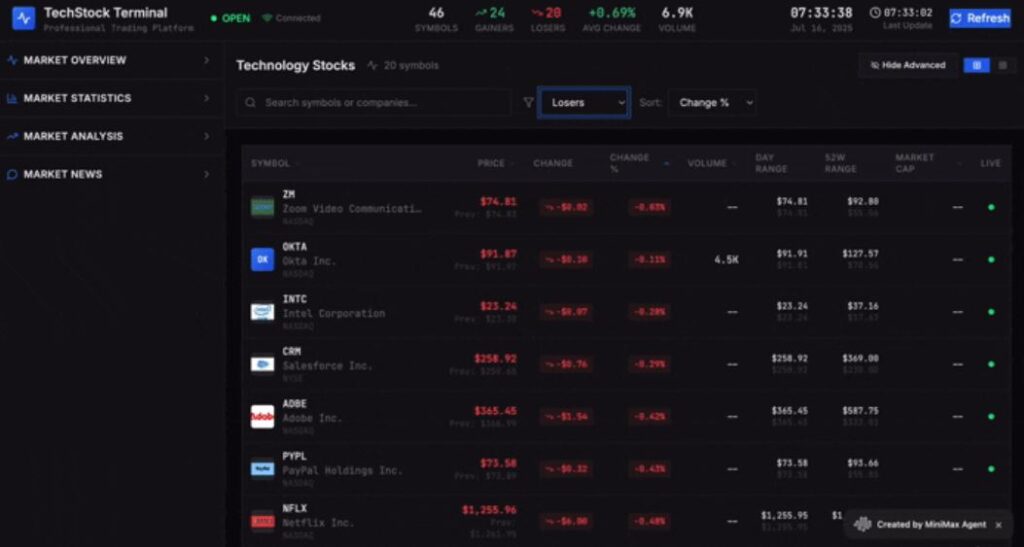
Task: Click the filter funnel icon
Action: [x=528, y=102]
